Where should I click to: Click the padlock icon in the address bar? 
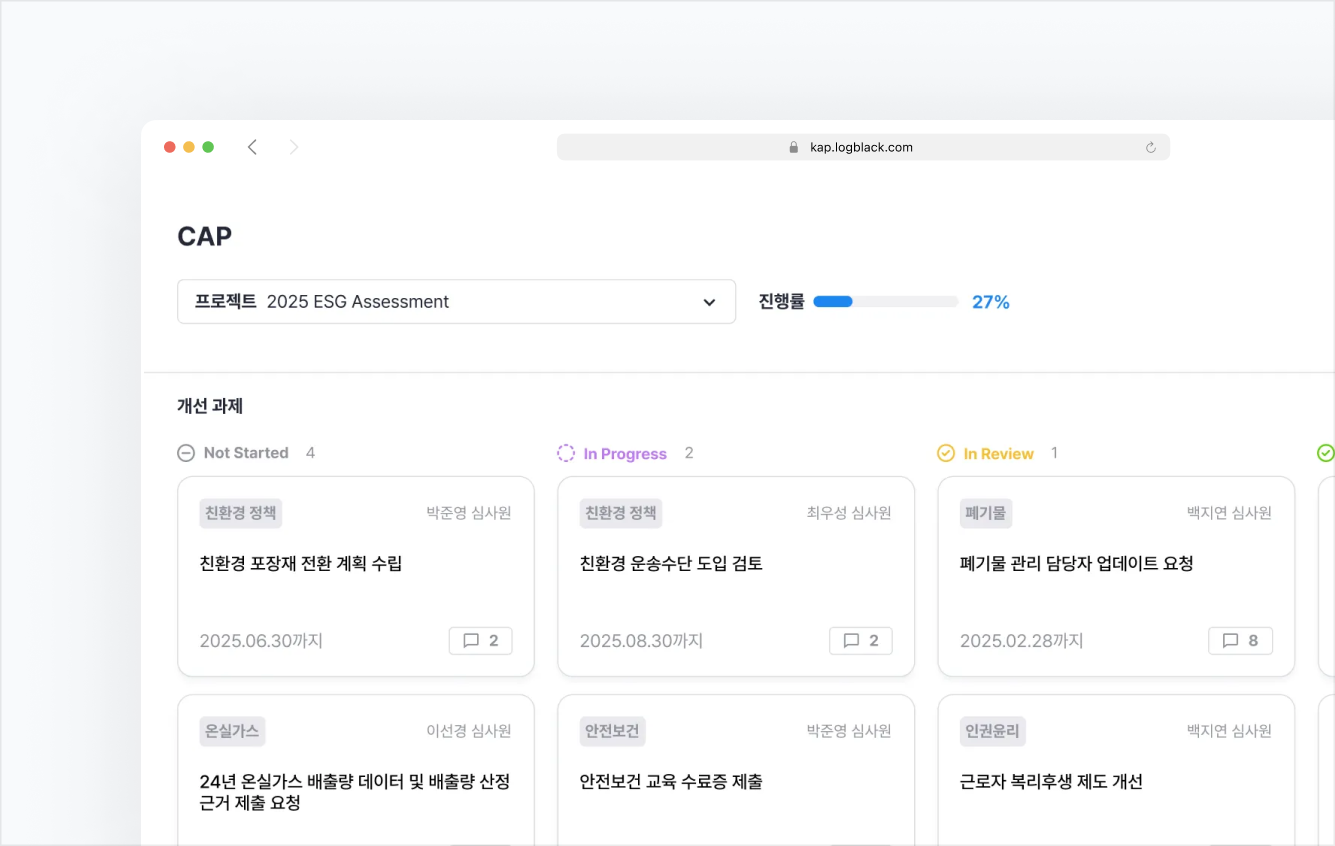(x=794, y=147)
